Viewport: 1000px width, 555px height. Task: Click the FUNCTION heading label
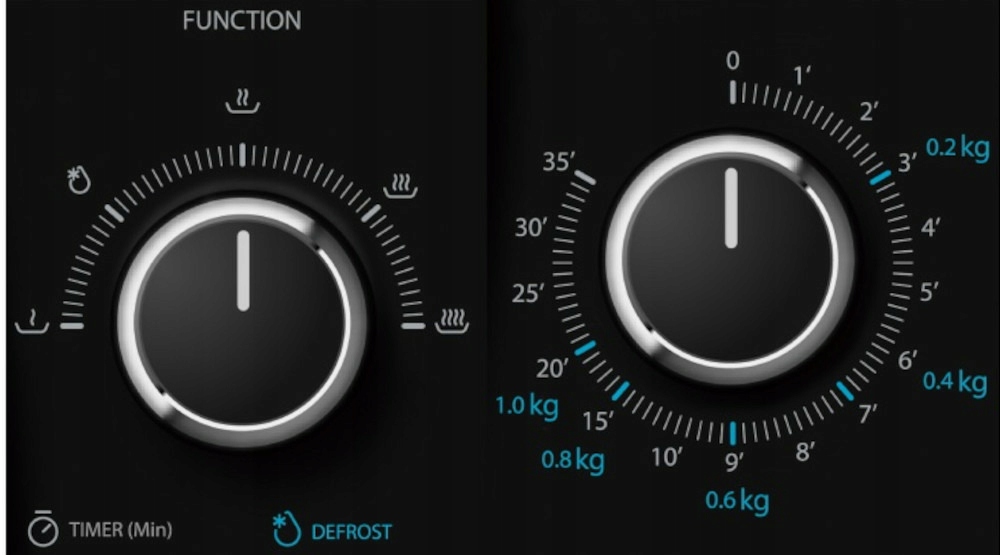coord(242,21)
